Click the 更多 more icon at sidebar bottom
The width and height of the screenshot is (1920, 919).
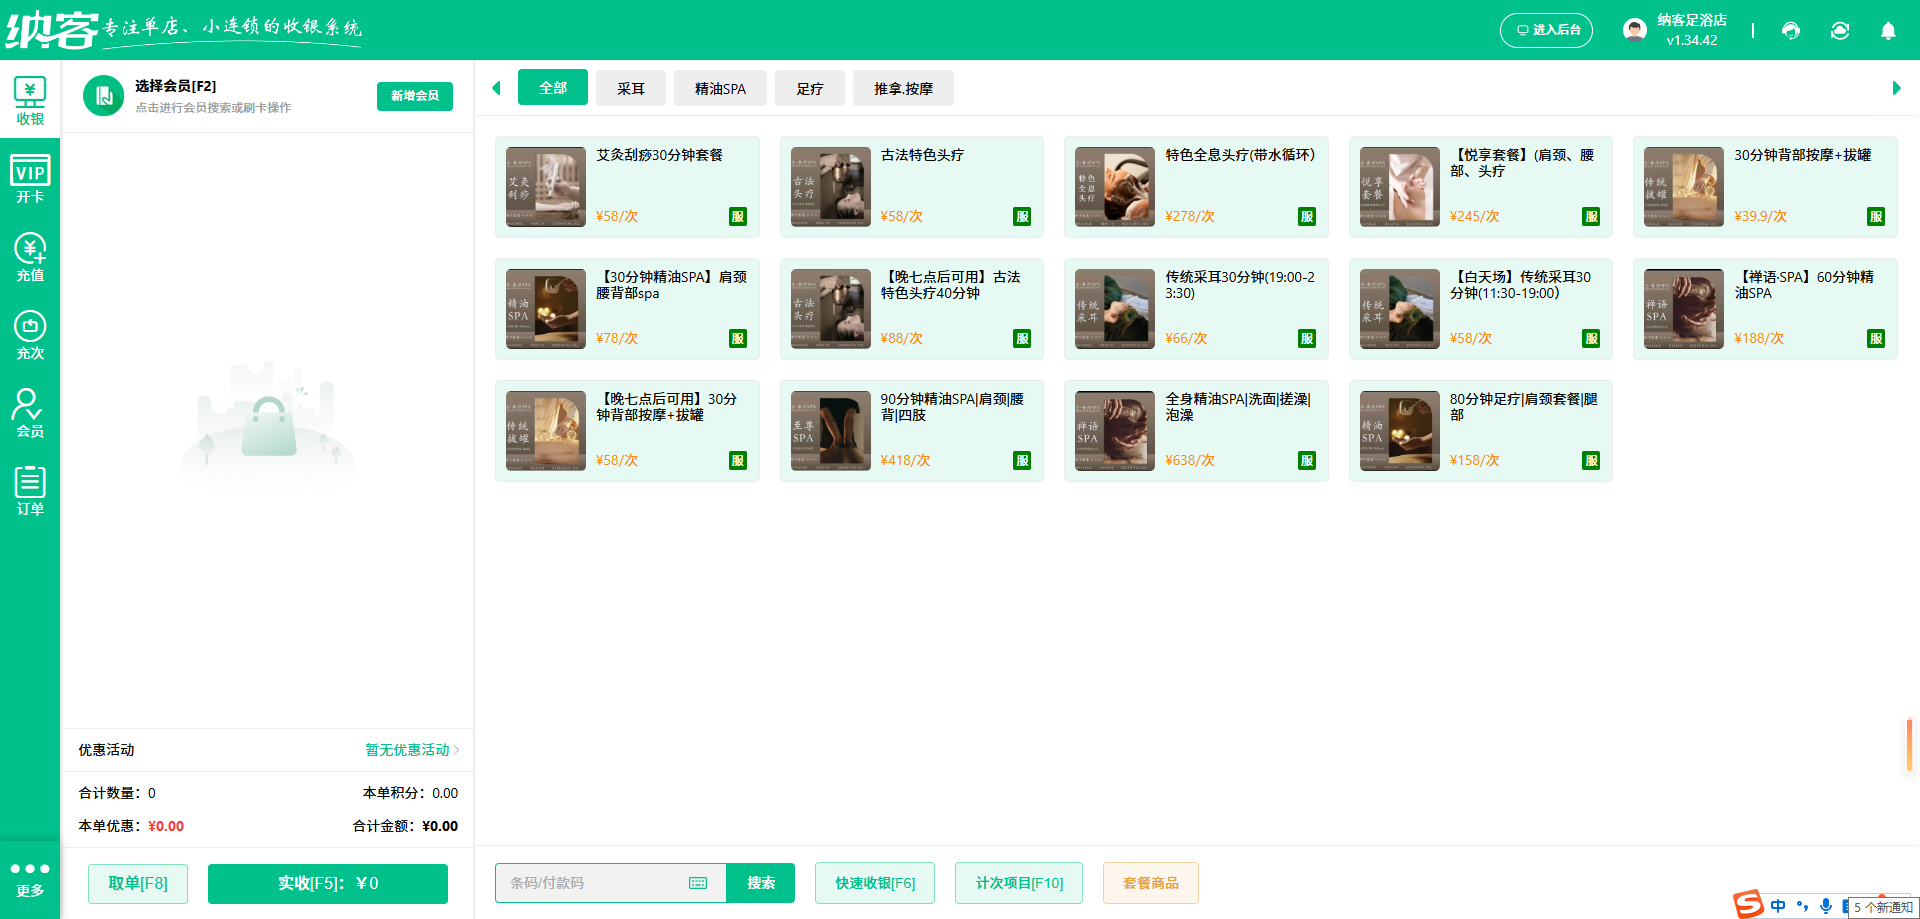[30, 878]
